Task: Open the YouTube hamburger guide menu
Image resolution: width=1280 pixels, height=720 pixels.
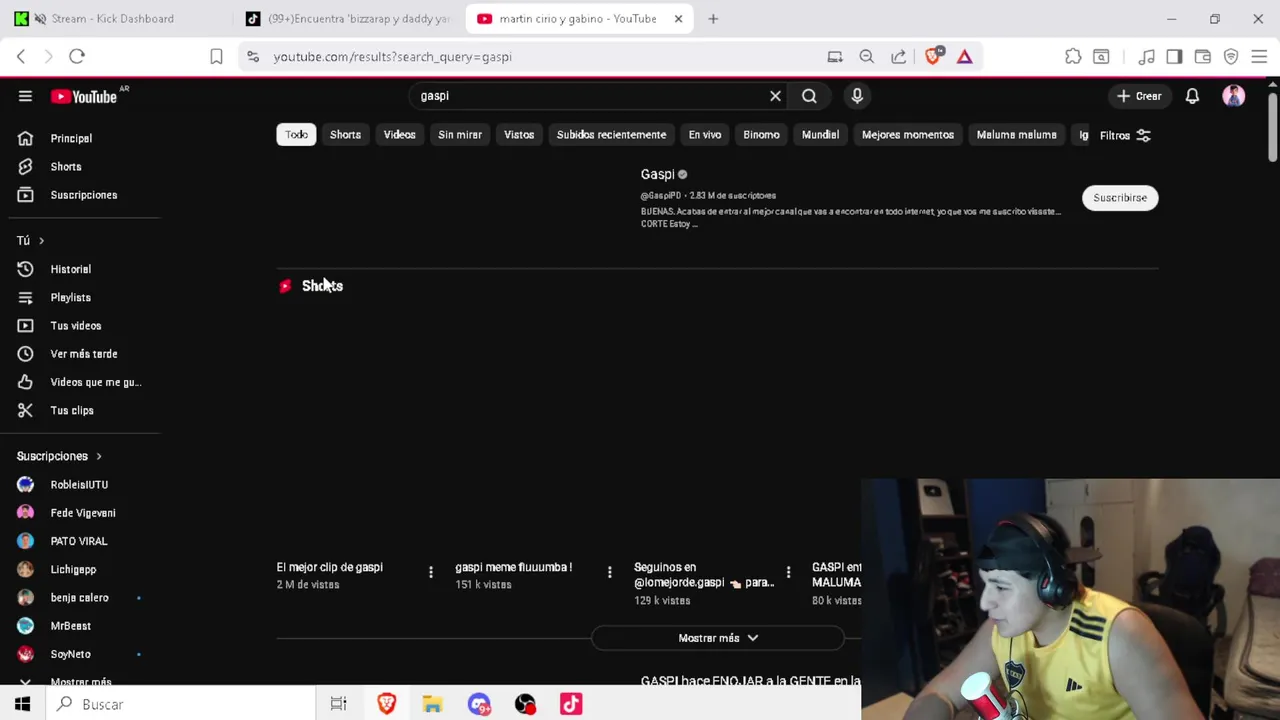Action: [25, 96]
